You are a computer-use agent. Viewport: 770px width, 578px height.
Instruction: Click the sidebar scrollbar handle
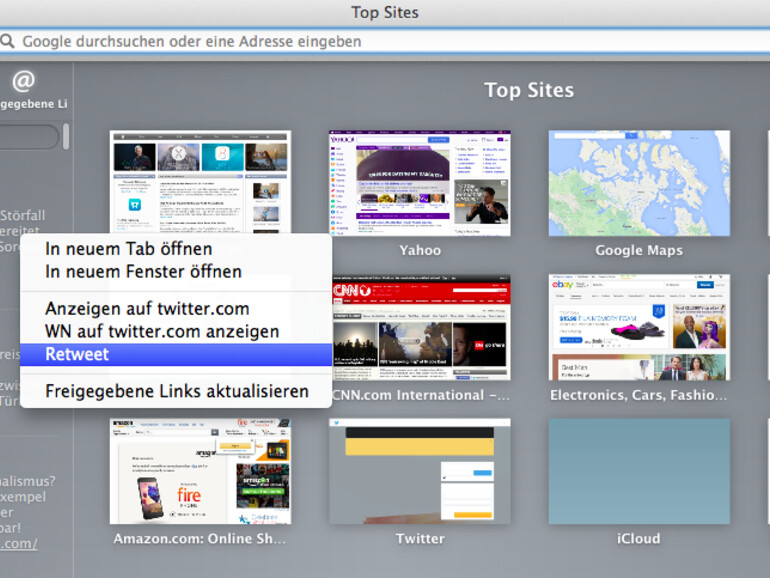pyautogui.click(x=66, y=136)
